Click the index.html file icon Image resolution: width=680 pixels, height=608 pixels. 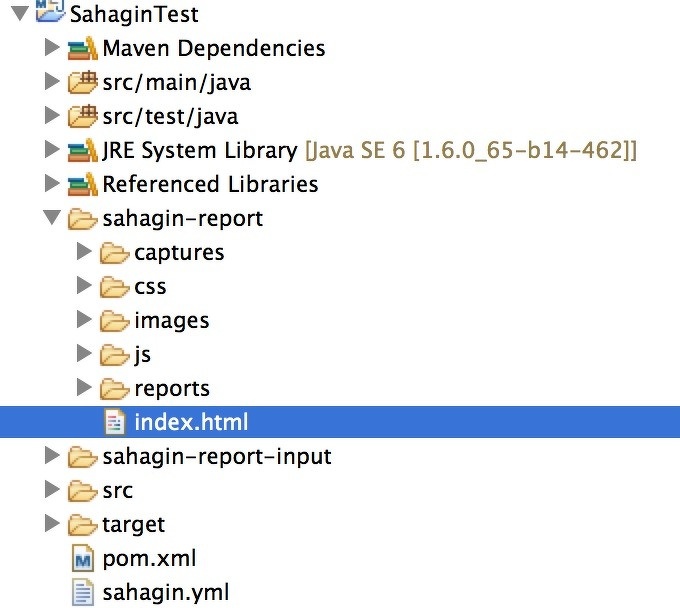tap(115, 422)
